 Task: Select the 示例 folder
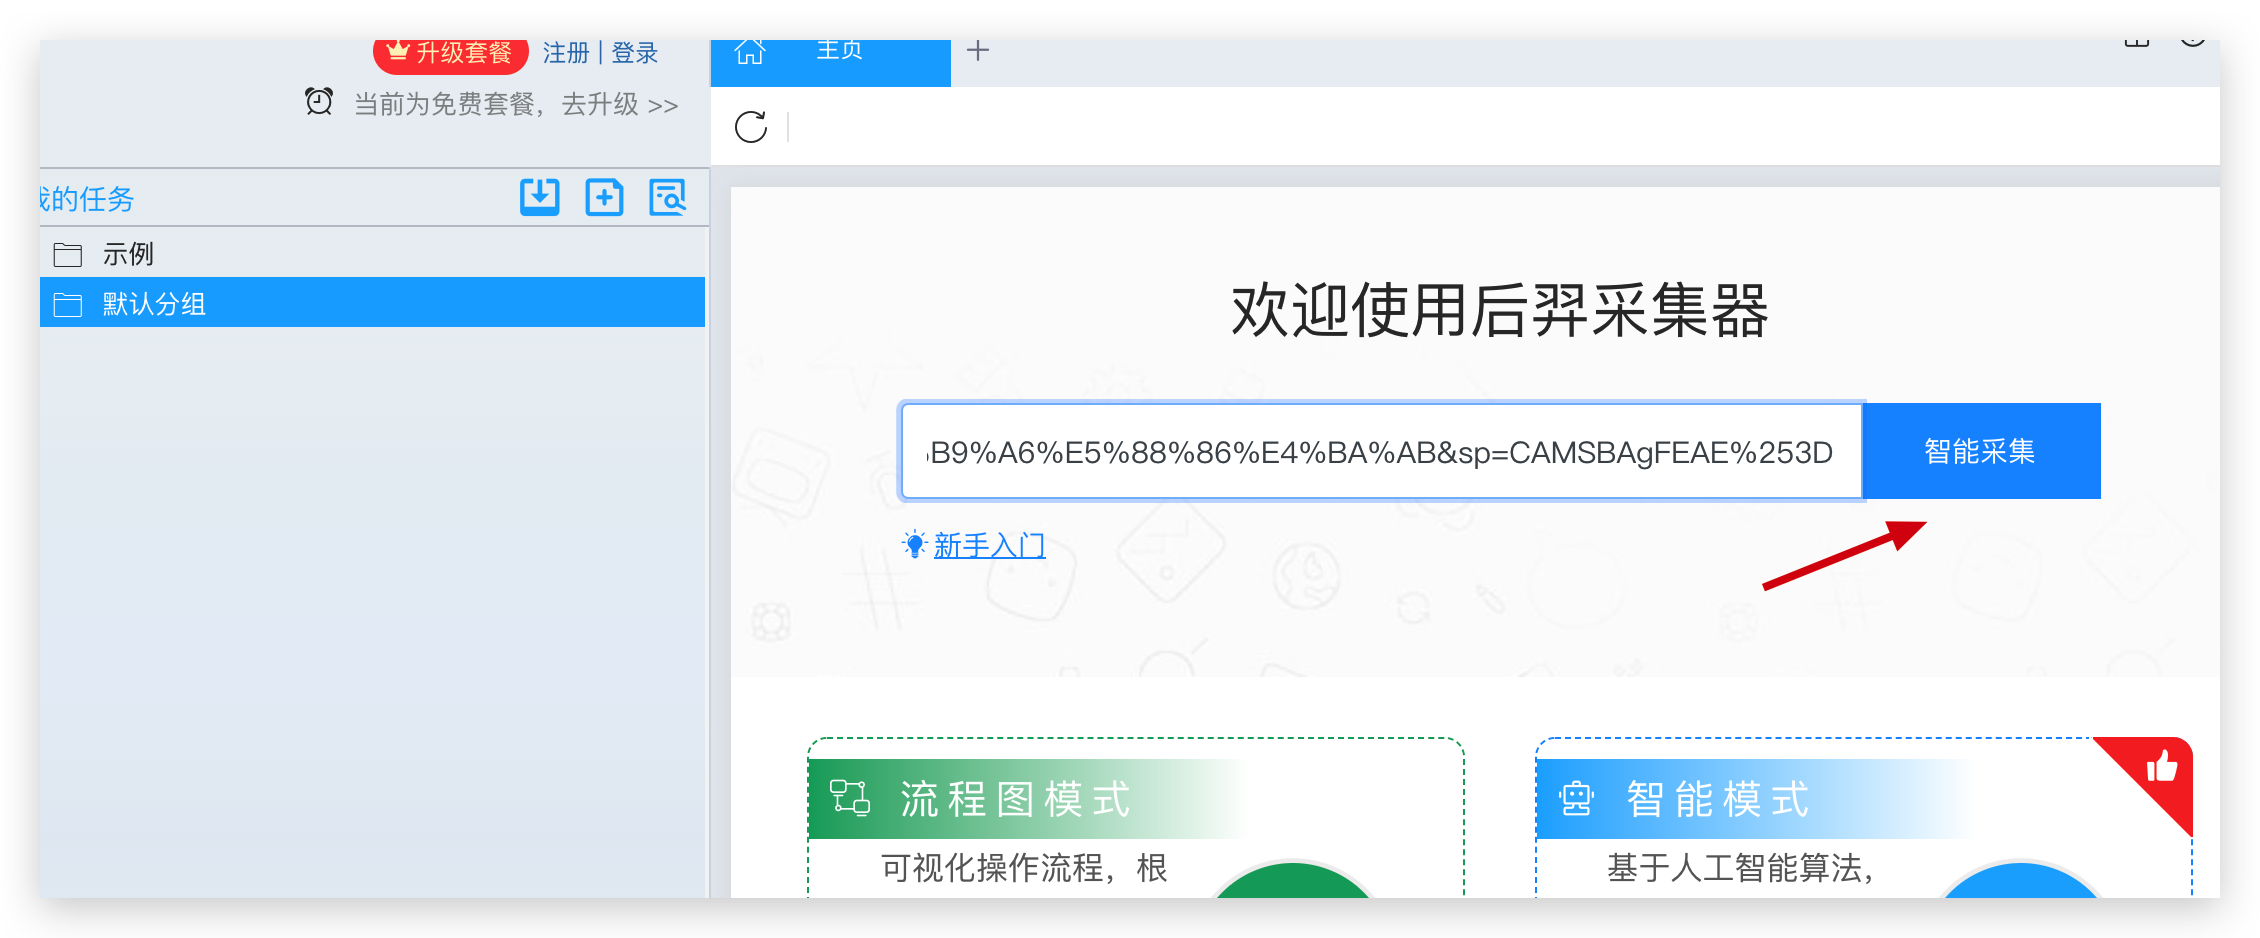pos(372,254)
